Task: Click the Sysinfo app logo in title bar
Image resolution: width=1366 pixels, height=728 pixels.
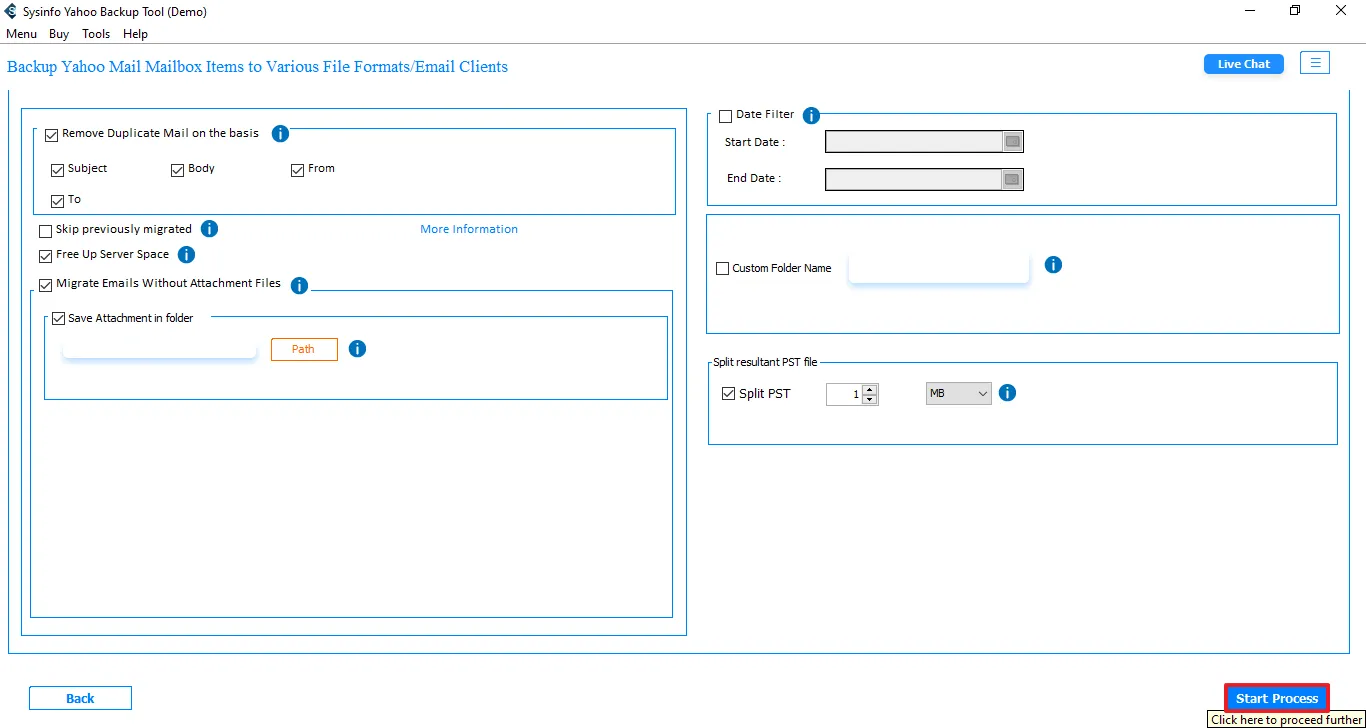Action: [11, 11]
